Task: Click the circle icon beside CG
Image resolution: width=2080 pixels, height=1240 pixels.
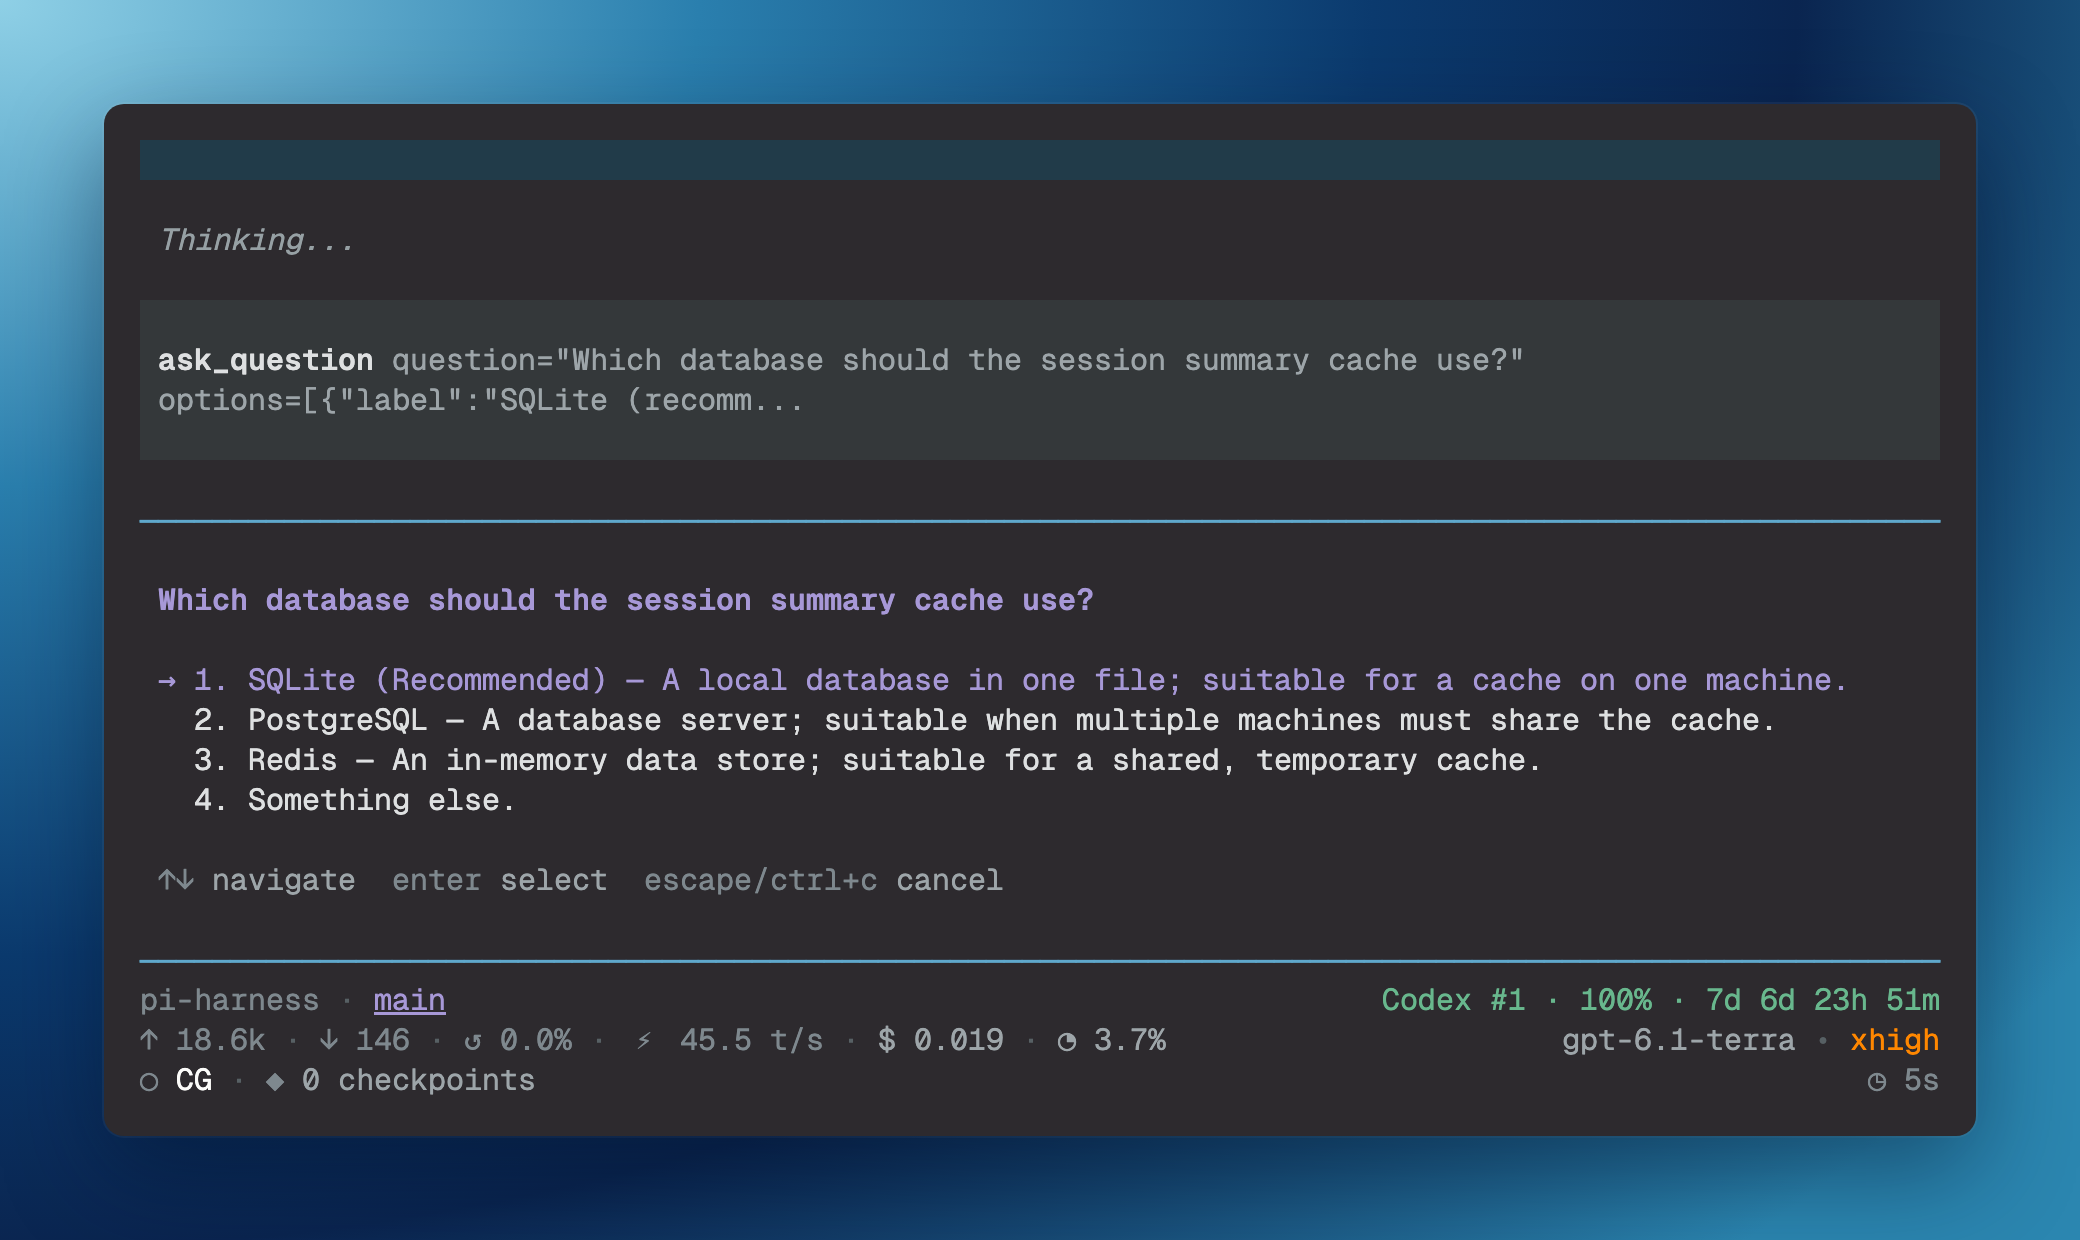Action: pyautogui.click(x=149, y=1081)
